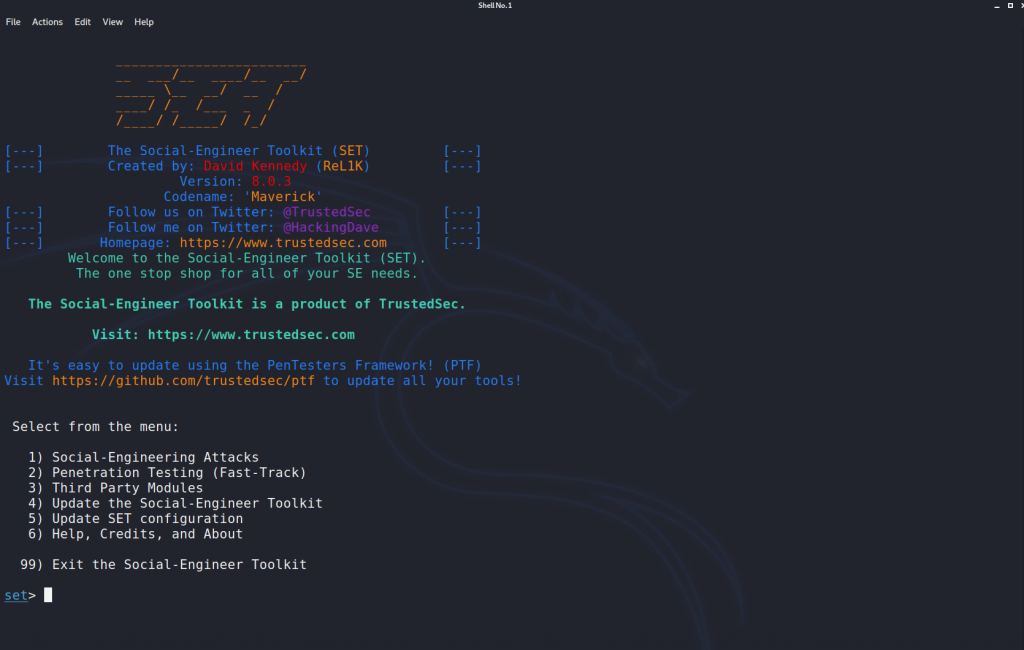The image size is (1024, 650).
Task: Click the 'Shell No. 1' window title
Action: coord(495,5)
